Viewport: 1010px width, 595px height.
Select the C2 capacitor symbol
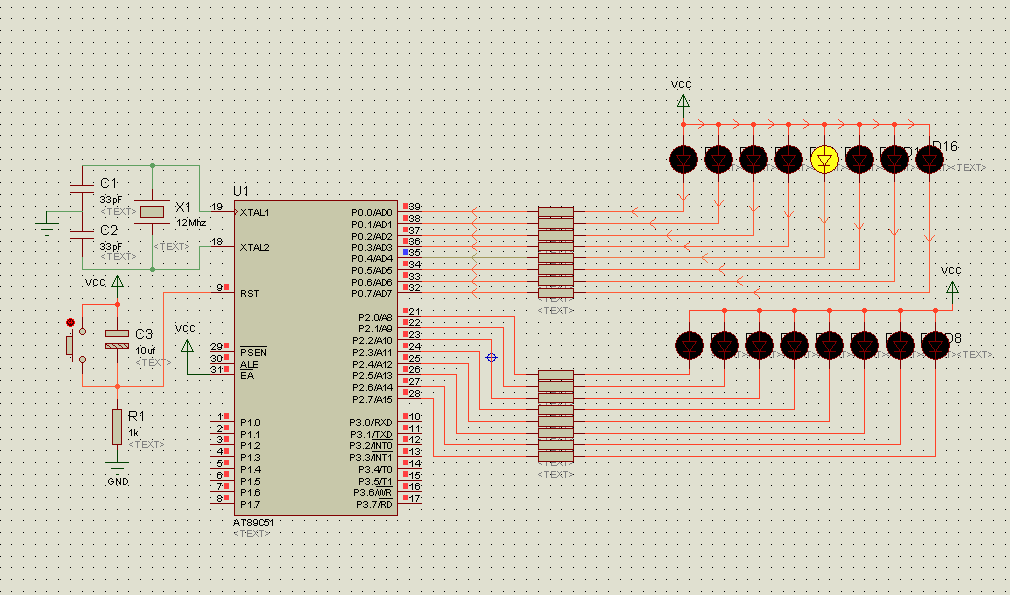coord(82,234)
